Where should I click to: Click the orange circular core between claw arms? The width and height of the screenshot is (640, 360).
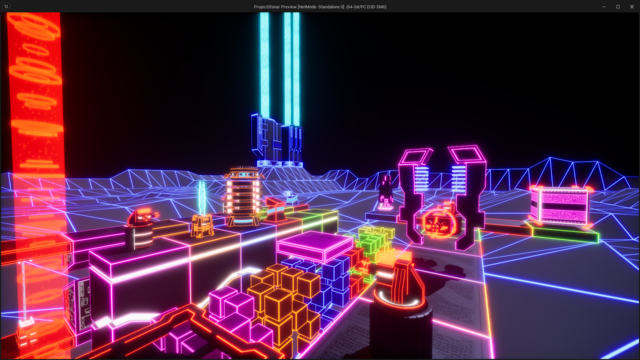439,222
